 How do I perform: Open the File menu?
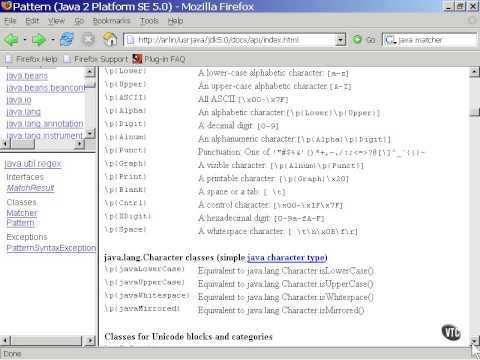tap(10, 21)
